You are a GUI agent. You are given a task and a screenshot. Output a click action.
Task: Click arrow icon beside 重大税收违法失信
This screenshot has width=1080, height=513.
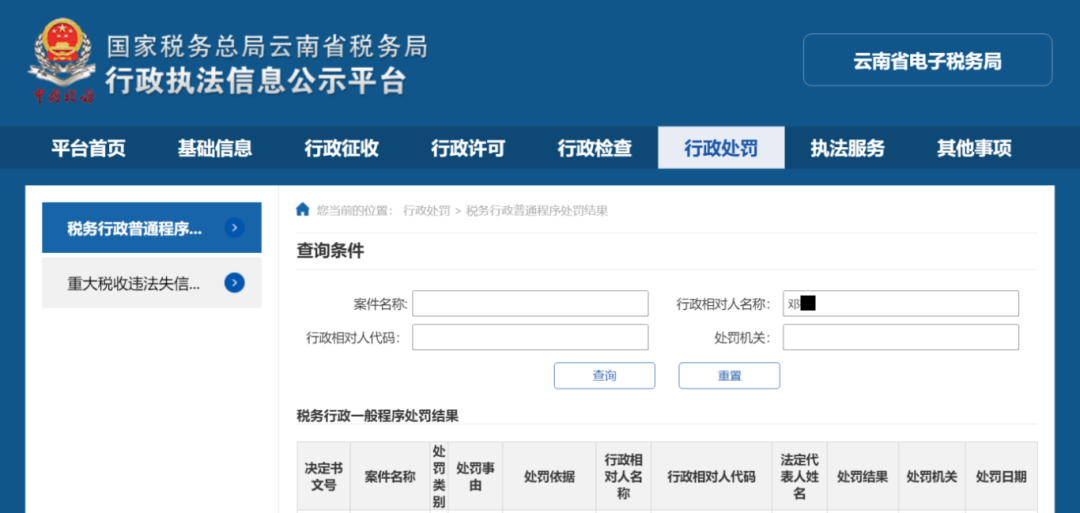(234, 283)
